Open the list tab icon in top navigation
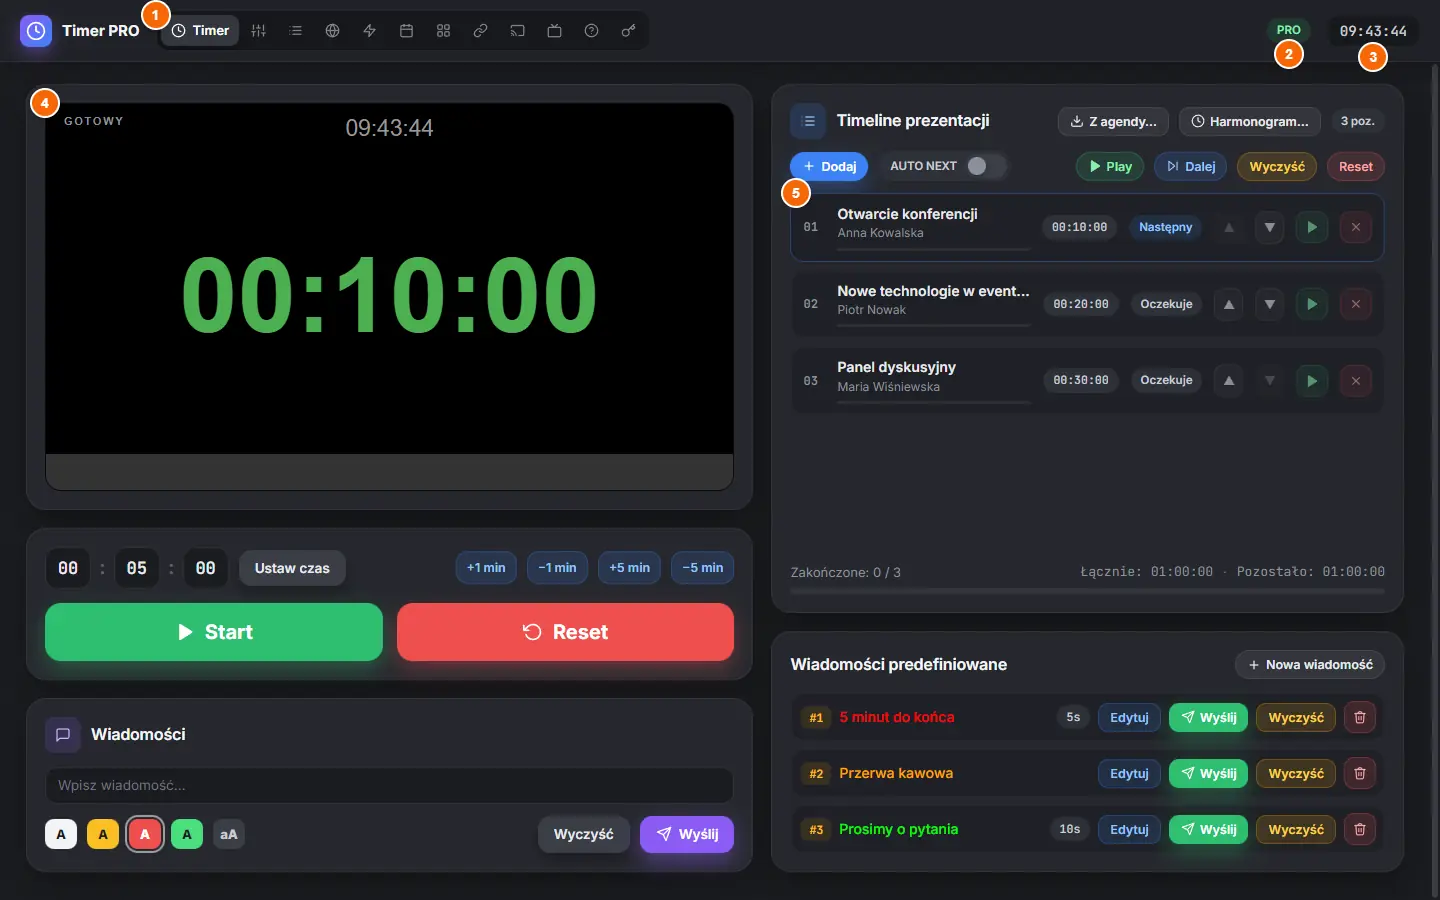The image size is (1440, 900). tap(296, 31)
